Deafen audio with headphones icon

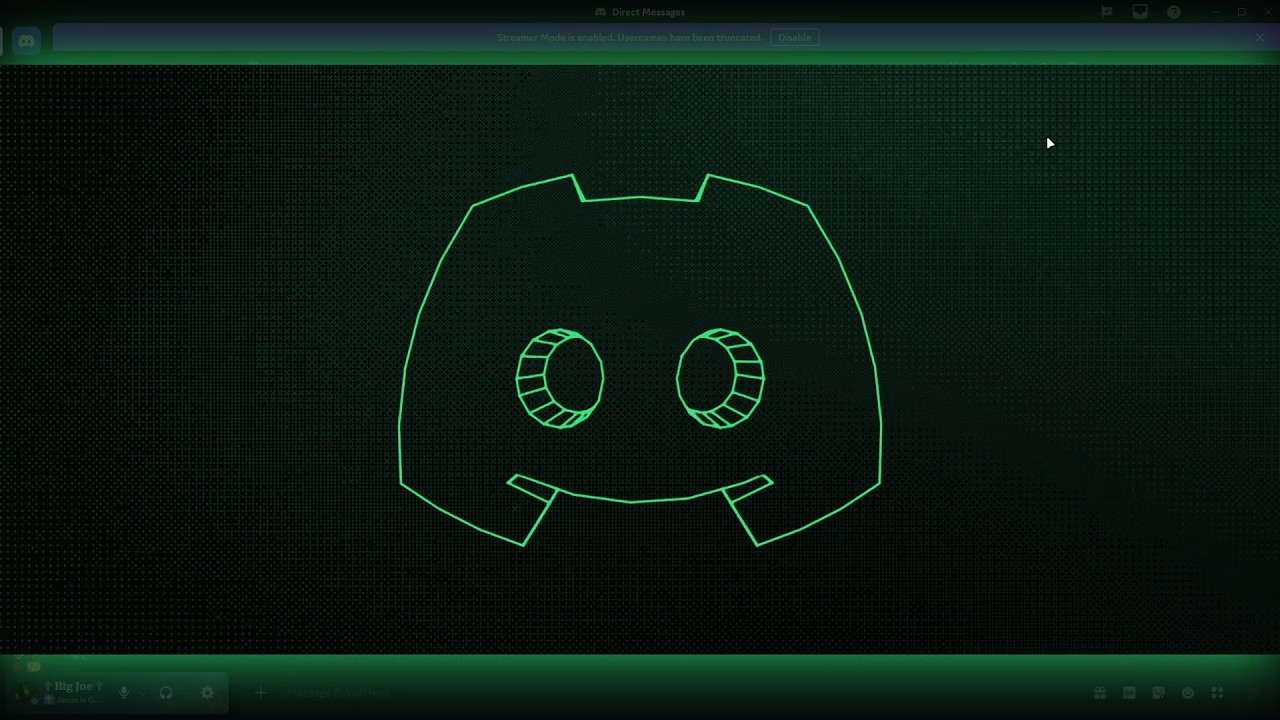(x=166, y=692)
